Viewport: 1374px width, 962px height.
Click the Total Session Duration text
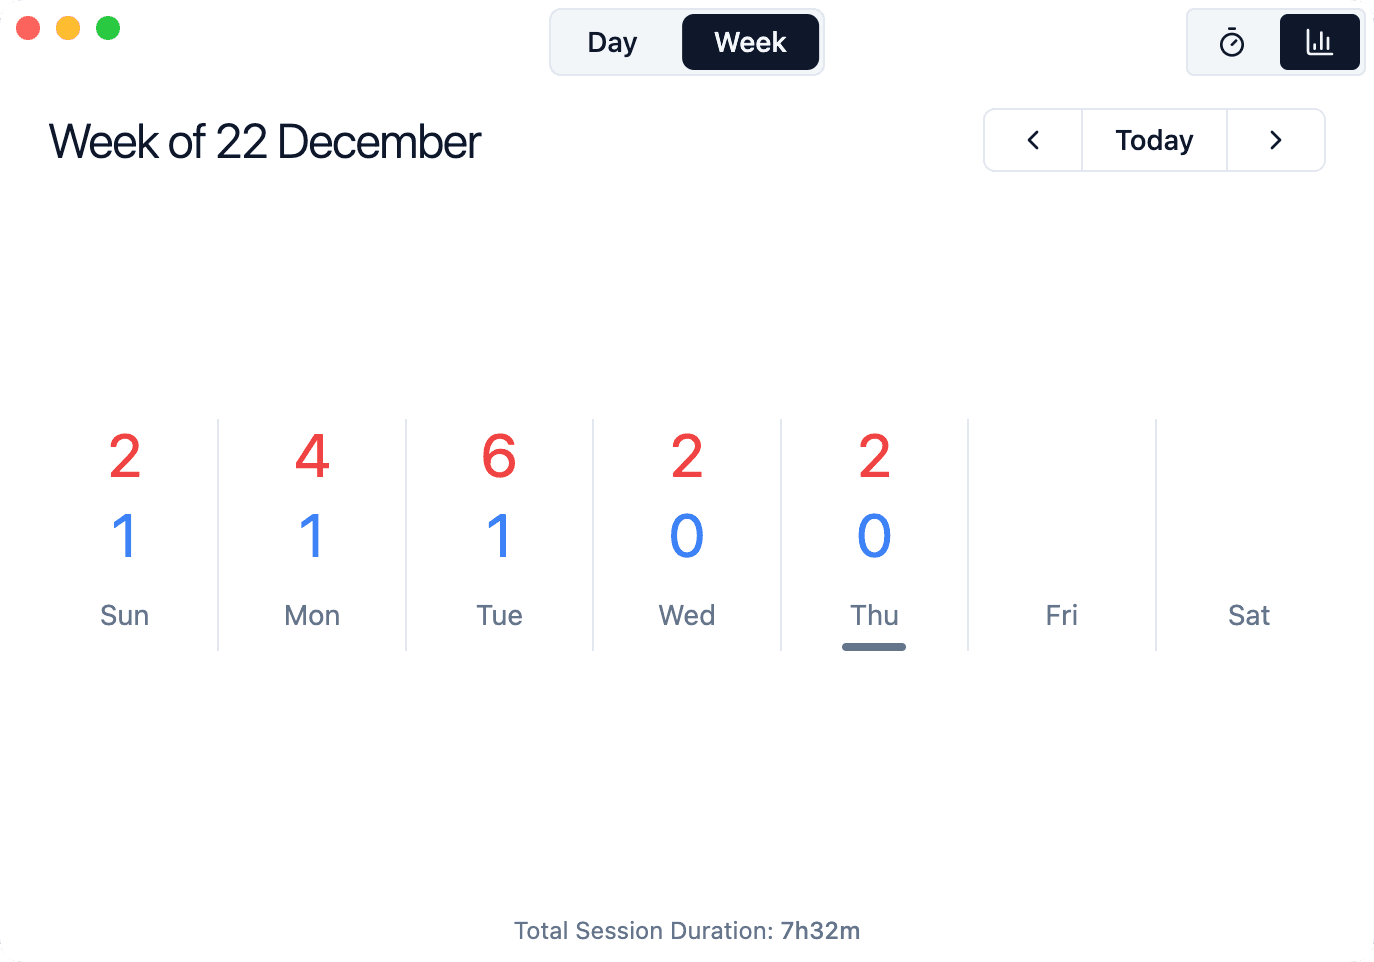point(687,931)
